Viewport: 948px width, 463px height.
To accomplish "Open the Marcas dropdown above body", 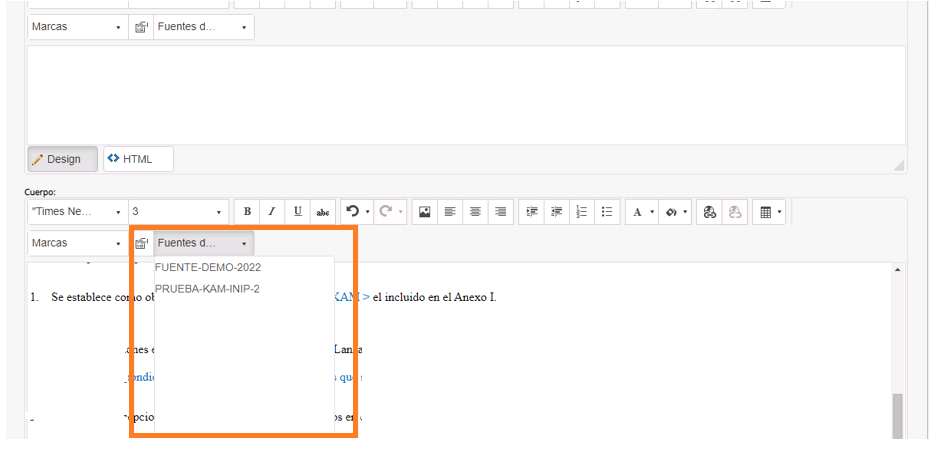I will [x=78, y=243].
